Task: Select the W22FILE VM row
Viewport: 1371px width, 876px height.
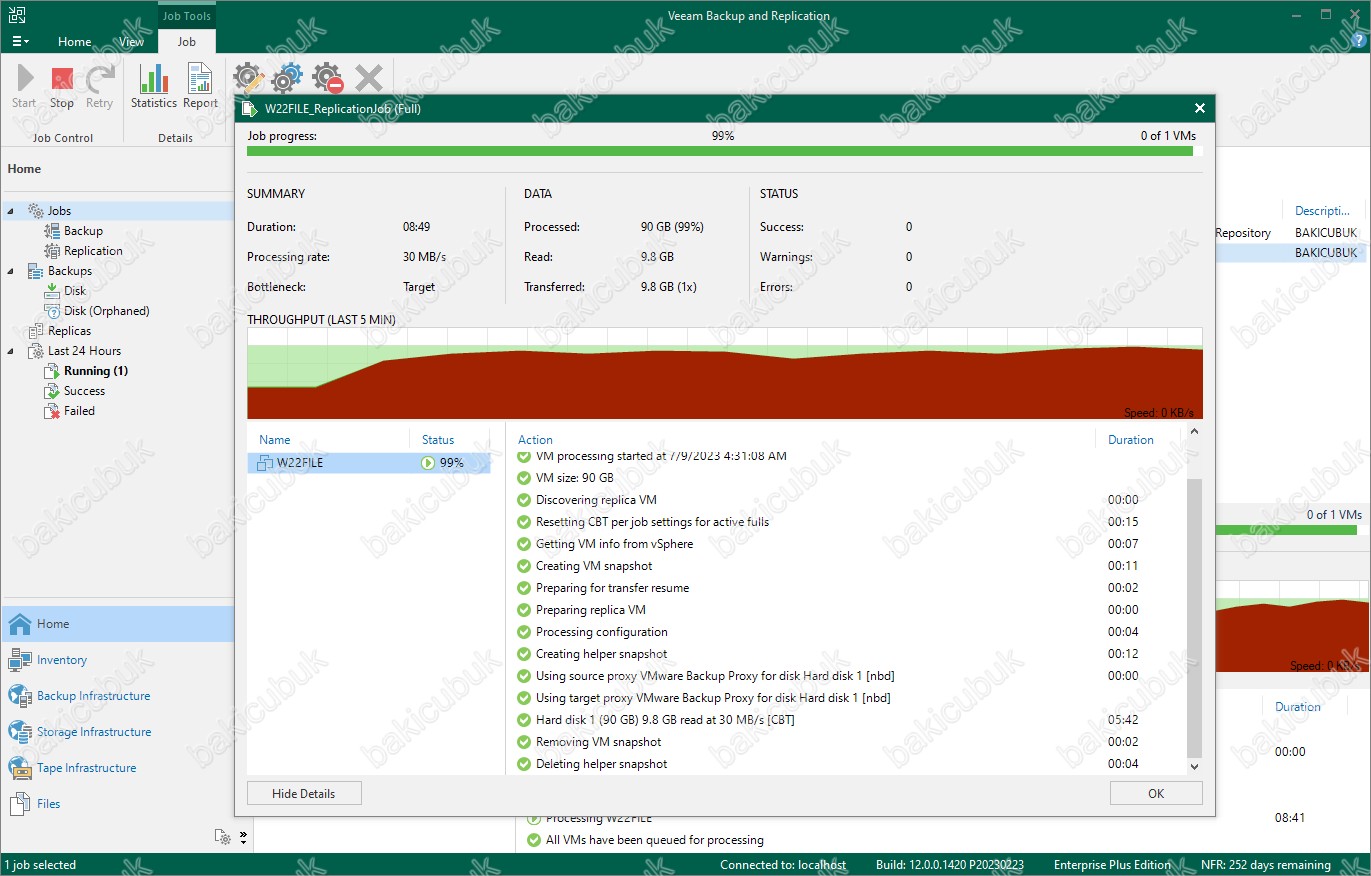Action: 369,463
